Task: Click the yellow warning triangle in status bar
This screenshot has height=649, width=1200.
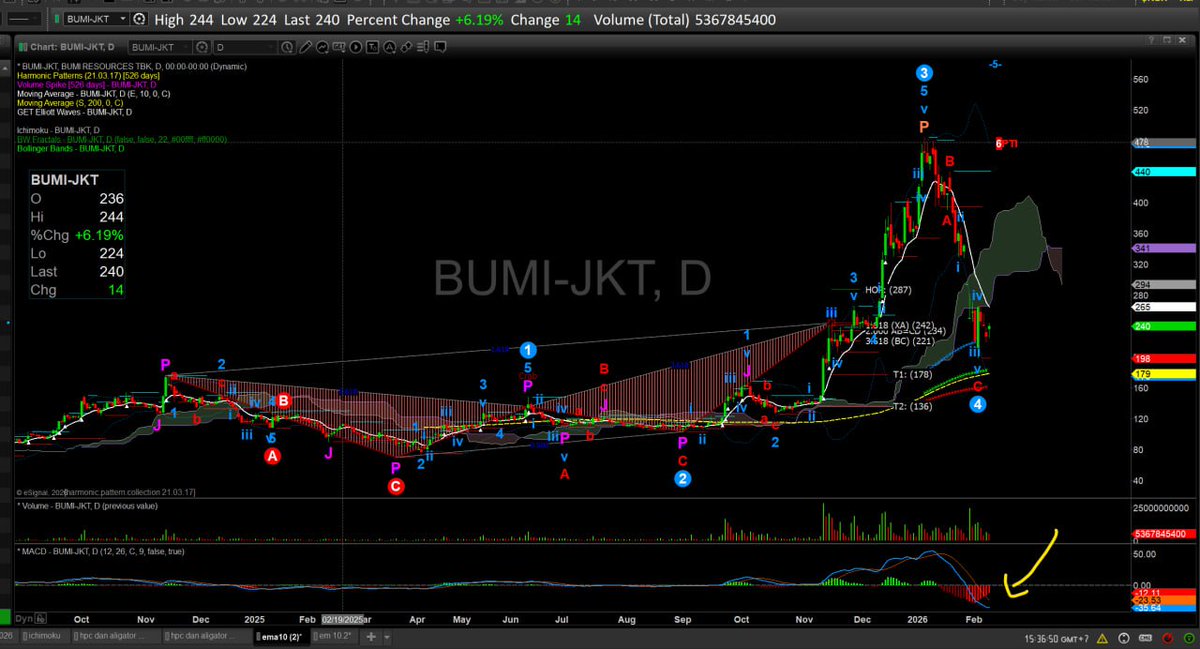Action: pyautogui.click(x=1103, y=638)
